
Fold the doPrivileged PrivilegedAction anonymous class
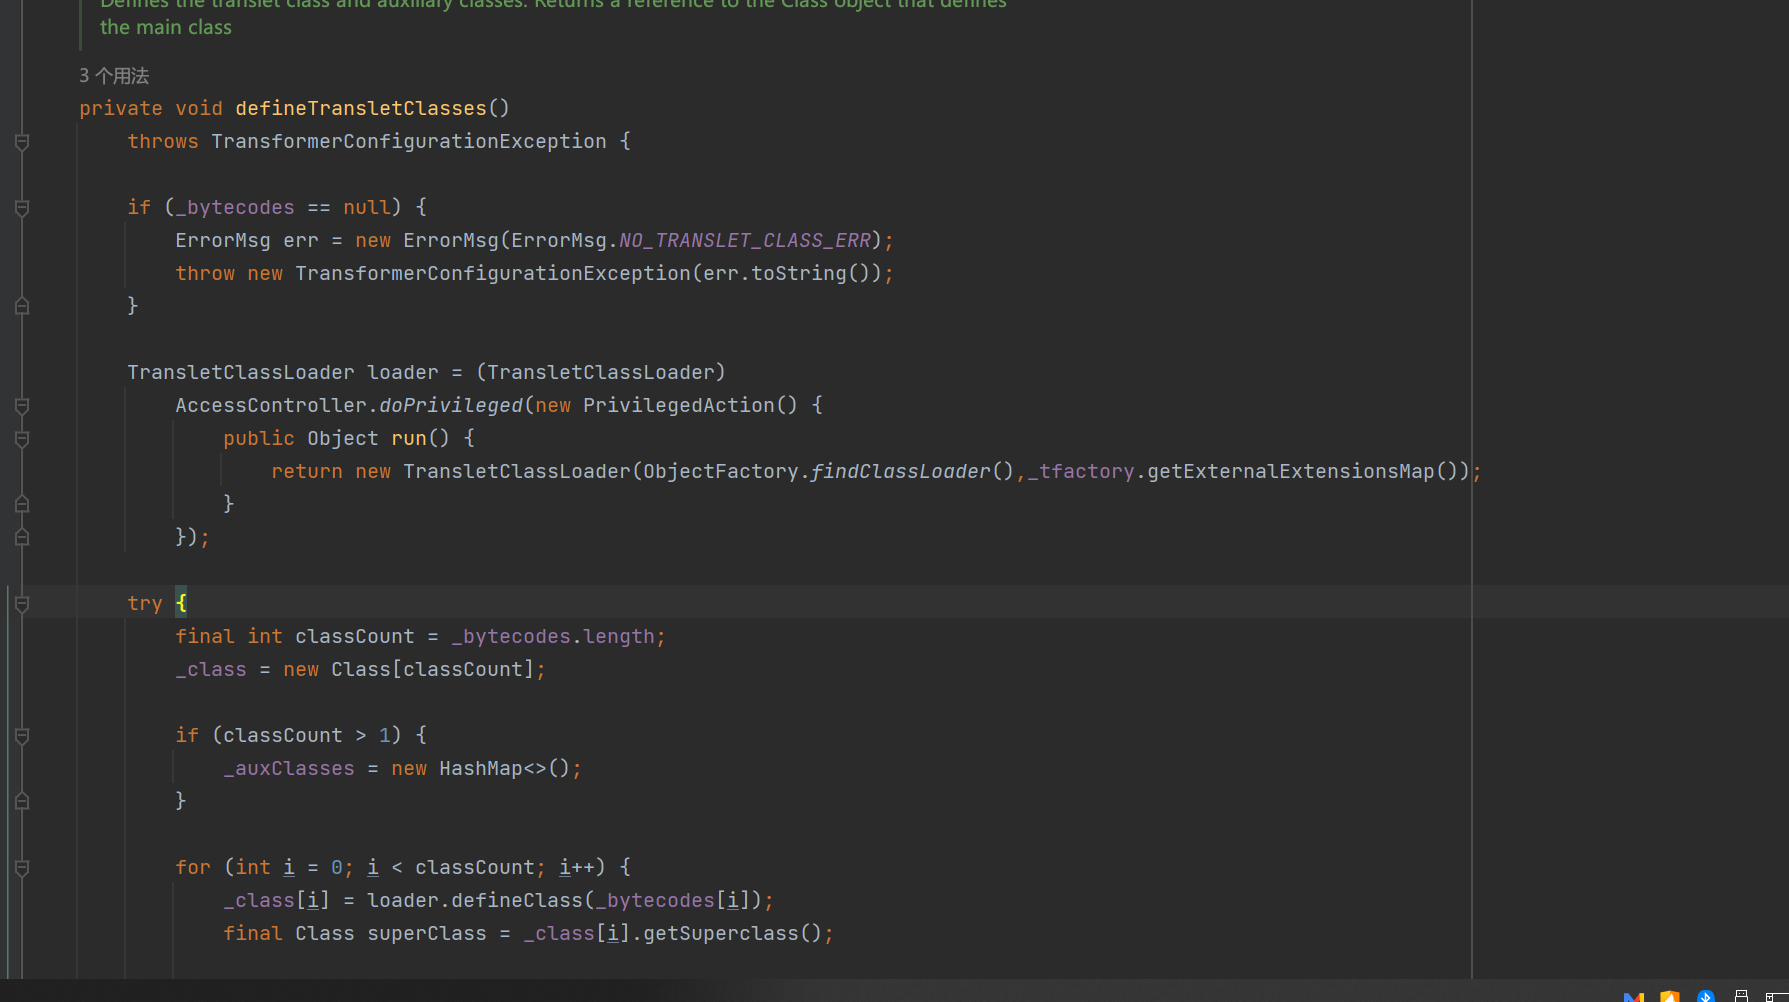tap(22, 406)
